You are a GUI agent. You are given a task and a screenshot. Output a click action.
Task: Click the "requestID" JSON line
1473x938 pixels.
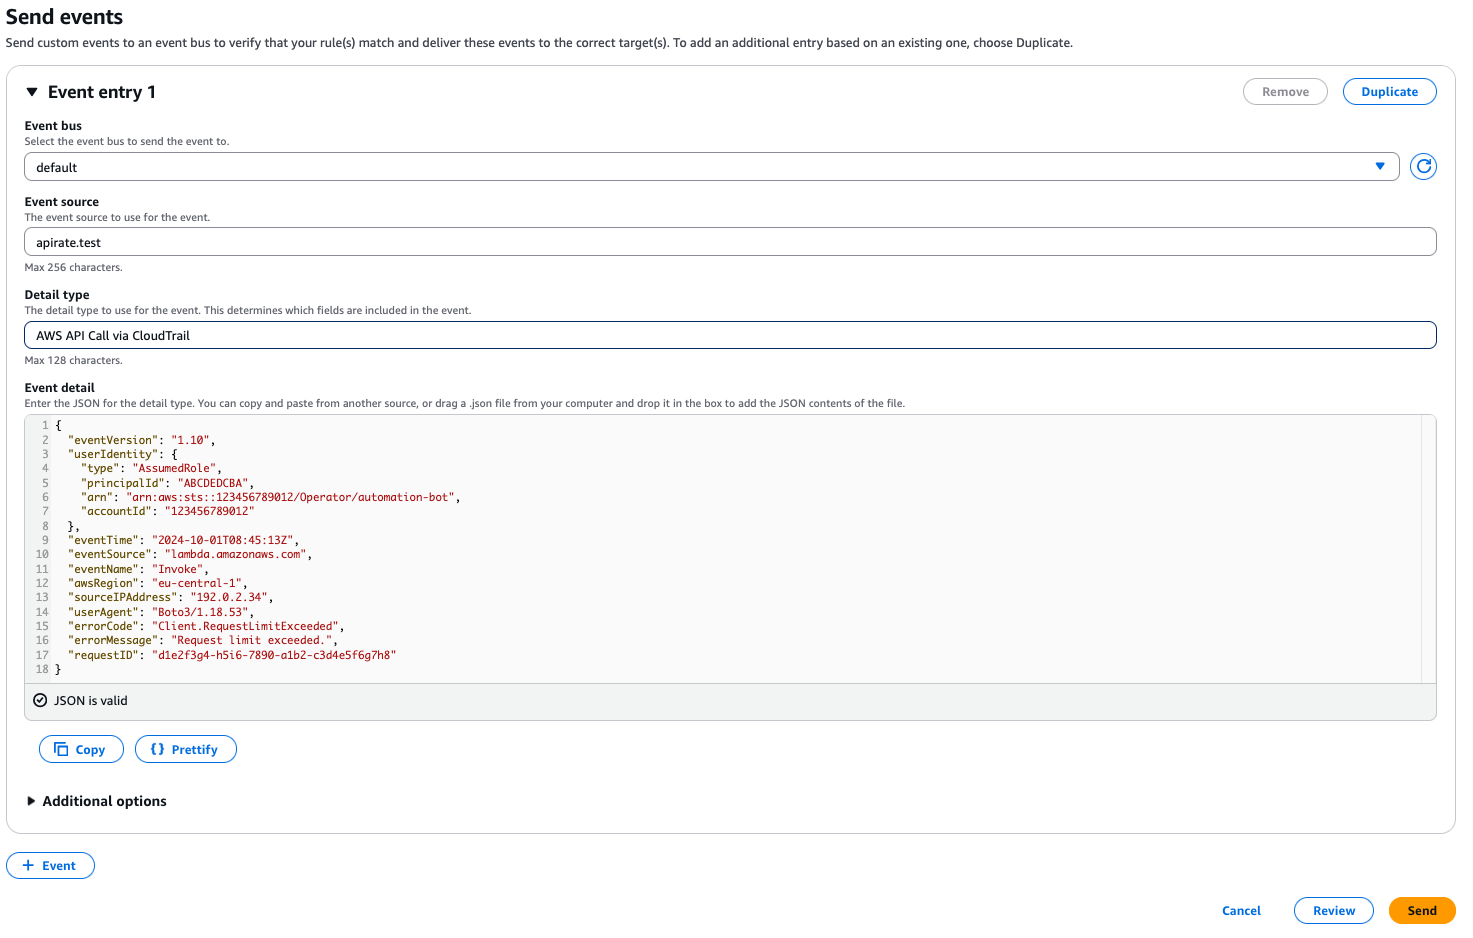(x=232, y=655)
